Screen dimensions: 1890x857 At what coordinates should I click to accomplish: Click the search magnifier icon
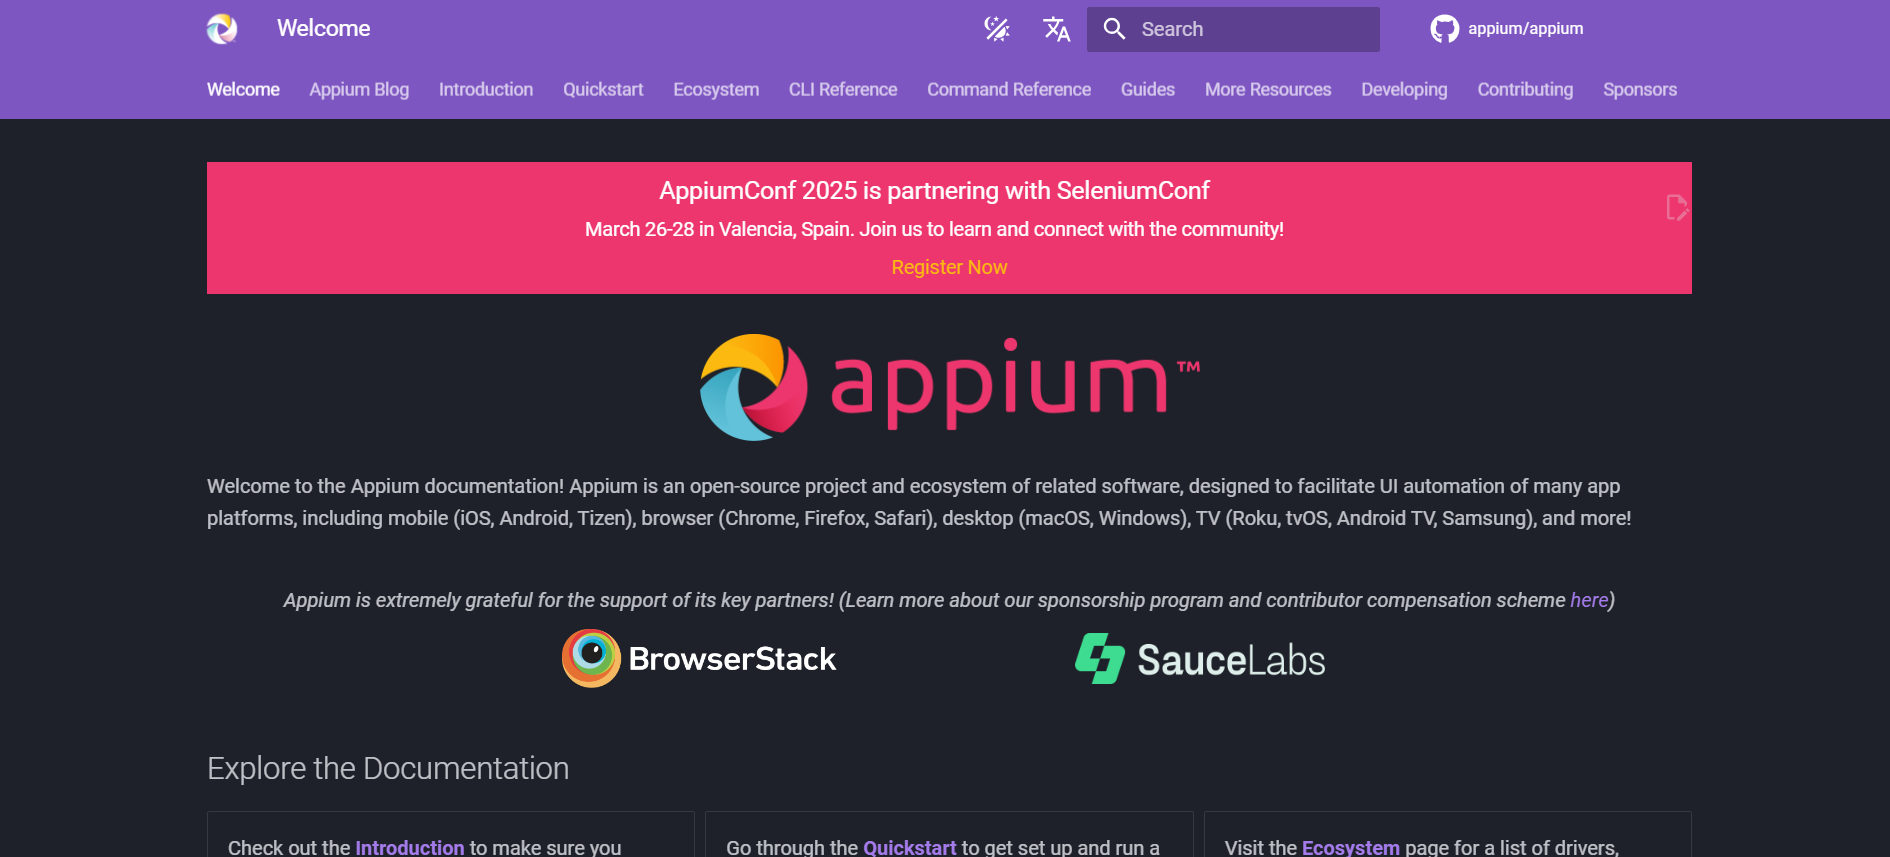1114,29
